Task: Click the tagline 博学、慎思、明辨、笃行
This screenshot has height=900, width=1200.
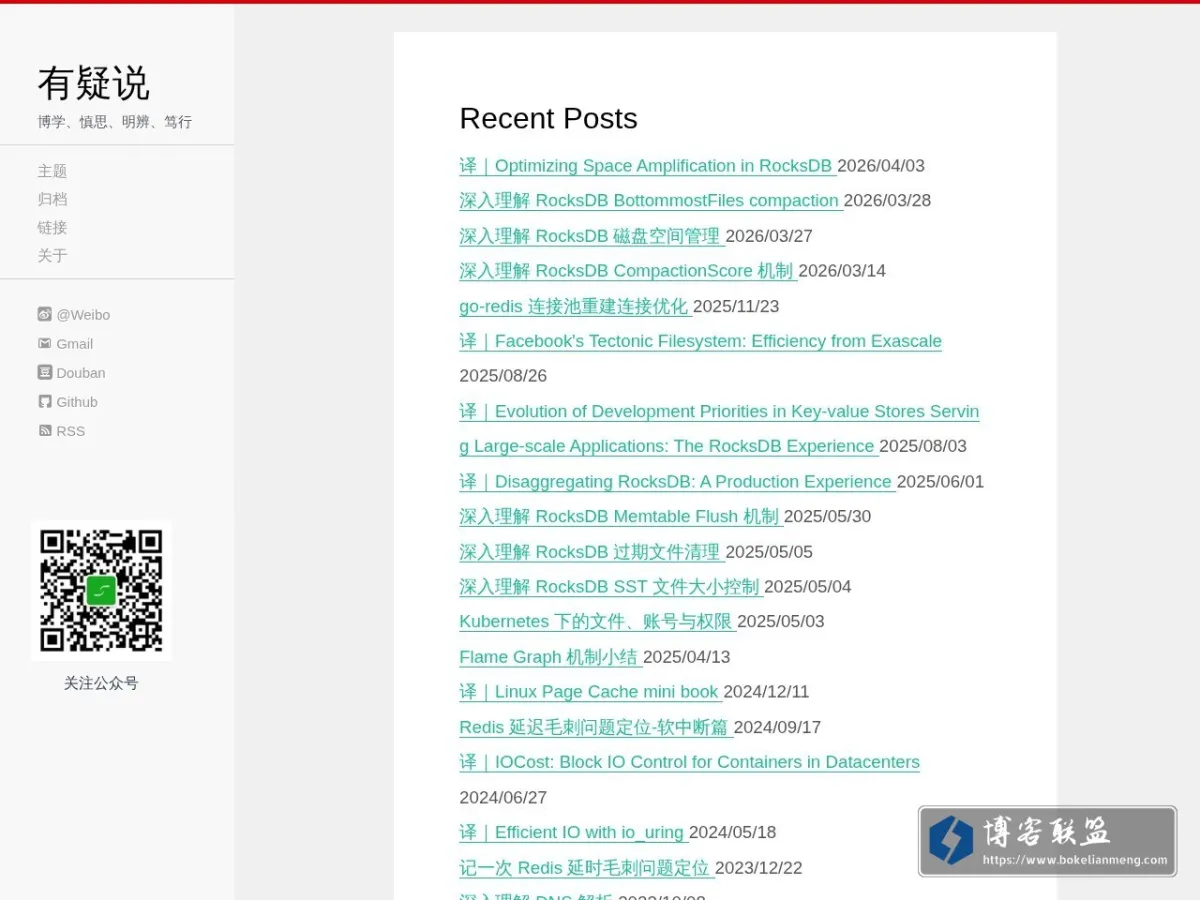Action: pos(115,122)
